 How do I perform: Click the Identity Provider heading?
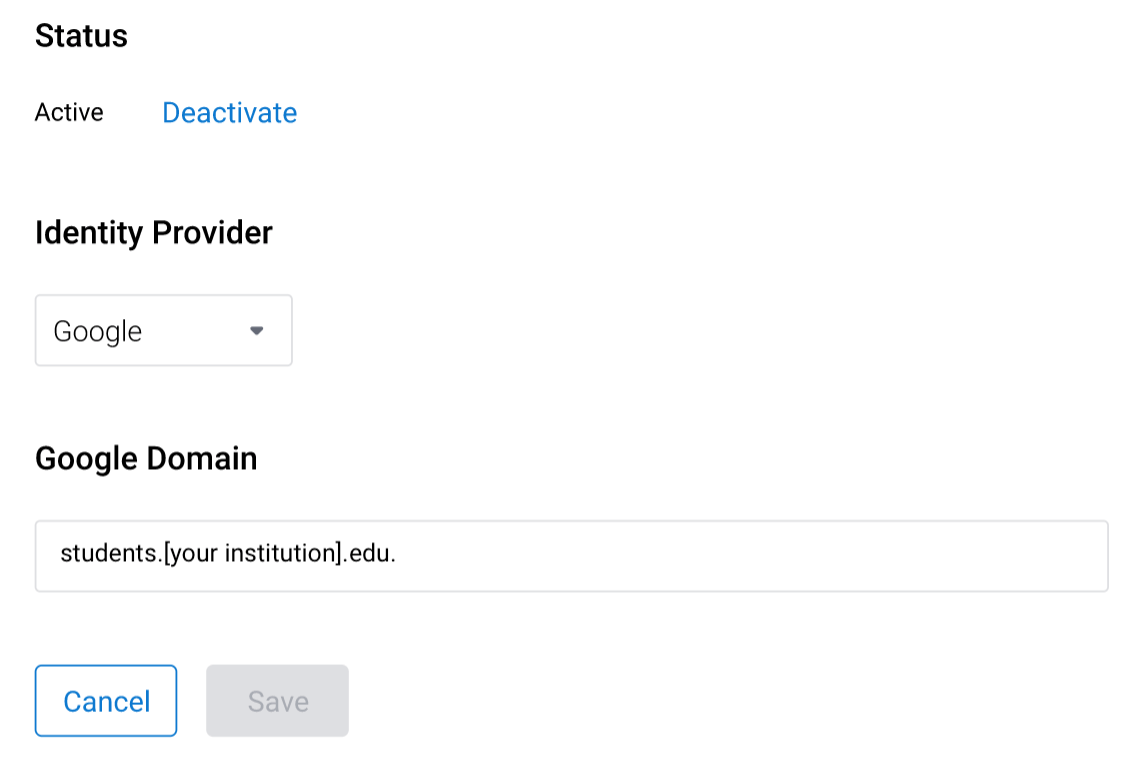[x=153, y=232]
